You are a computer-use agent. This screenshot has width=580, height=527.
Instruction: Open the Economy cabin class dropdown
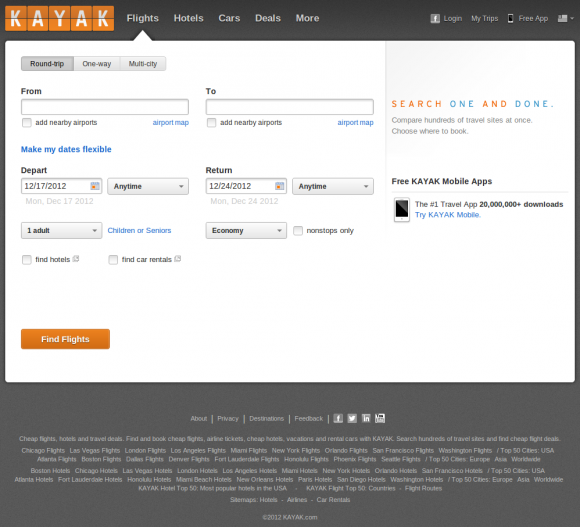pyautogui.click(x=246, y=230)
